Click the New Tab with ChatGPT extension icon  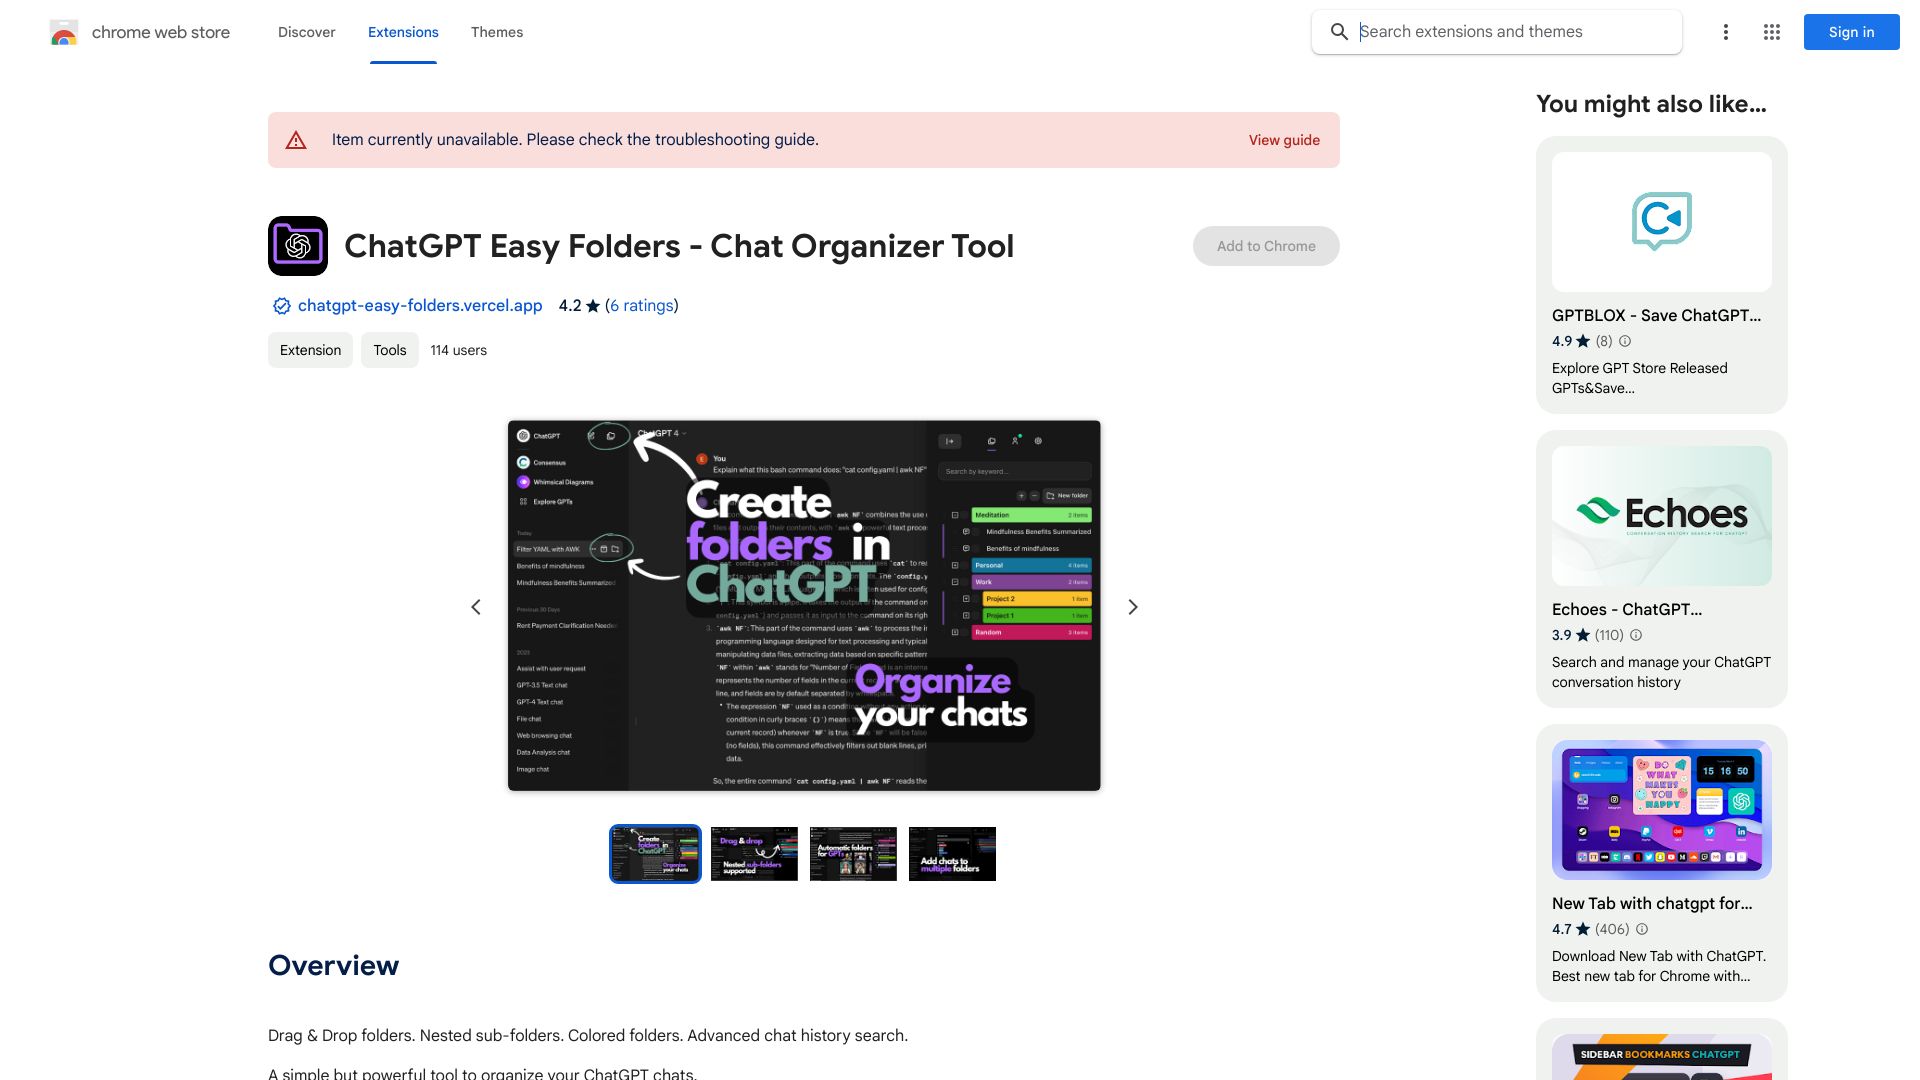pos(1662,810)
